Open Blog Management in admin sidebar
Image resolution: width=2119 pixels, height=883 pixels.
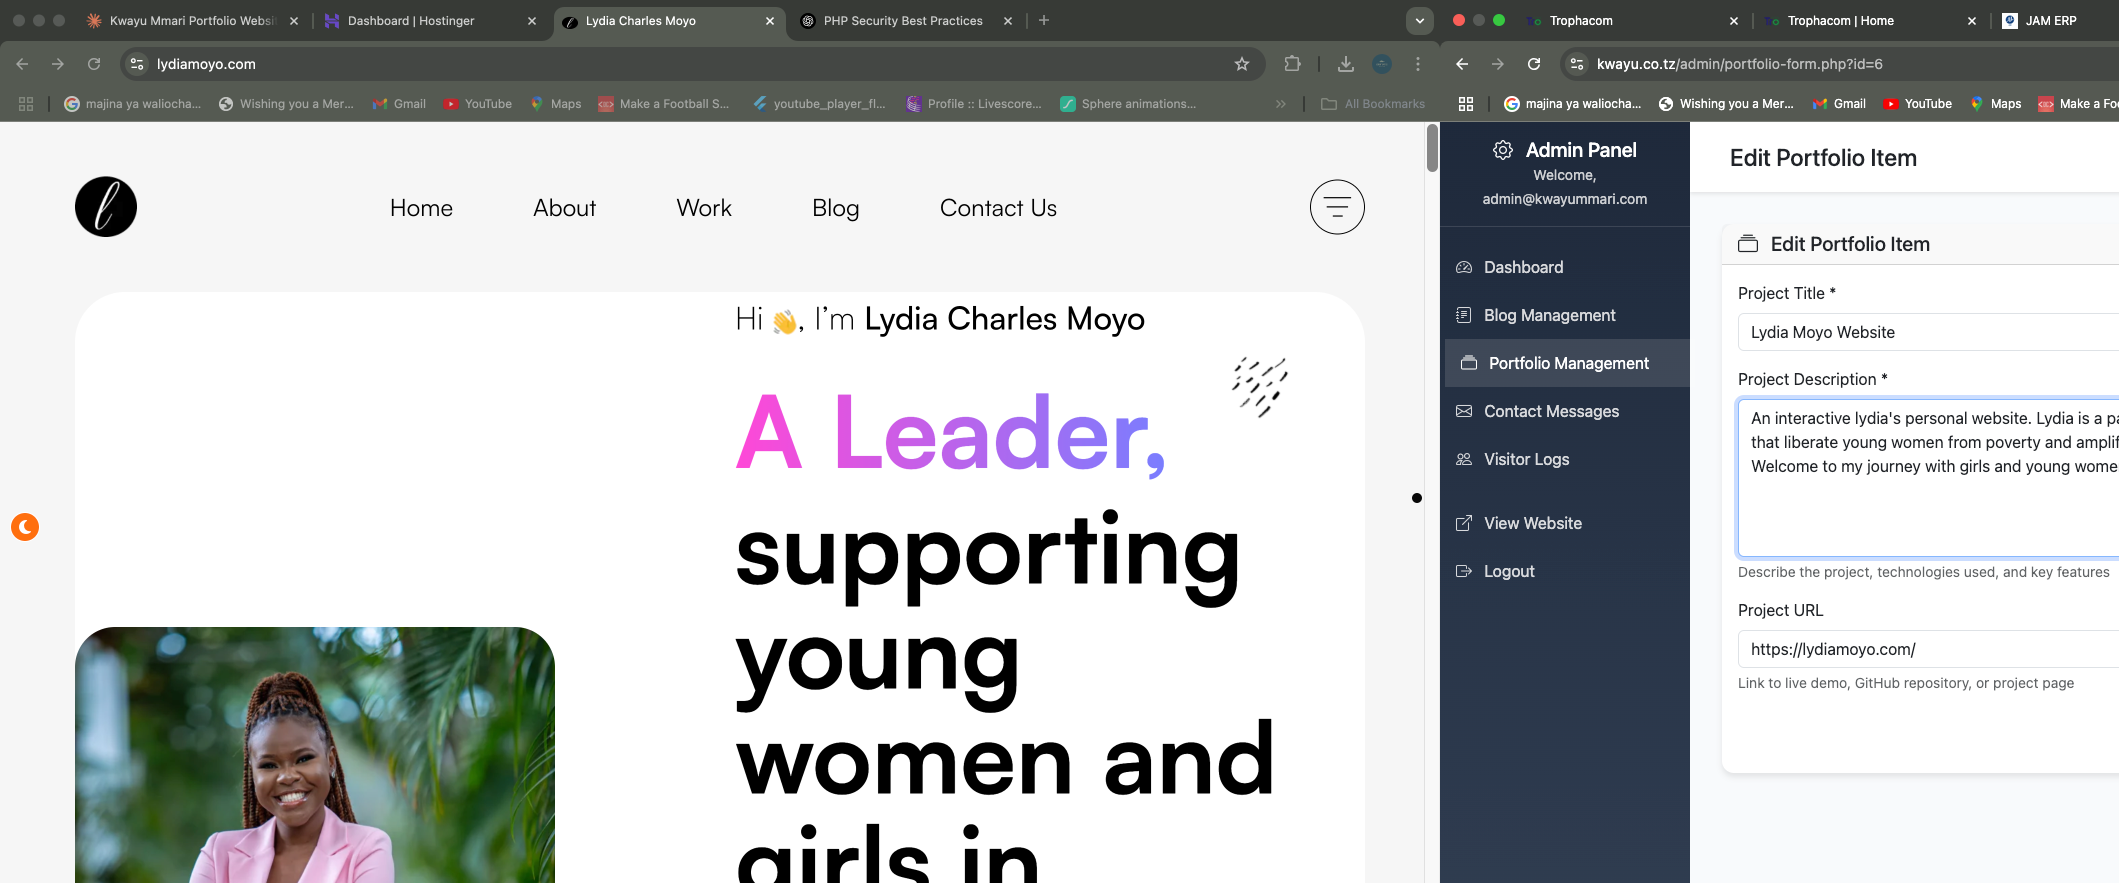click(1567, 315)
